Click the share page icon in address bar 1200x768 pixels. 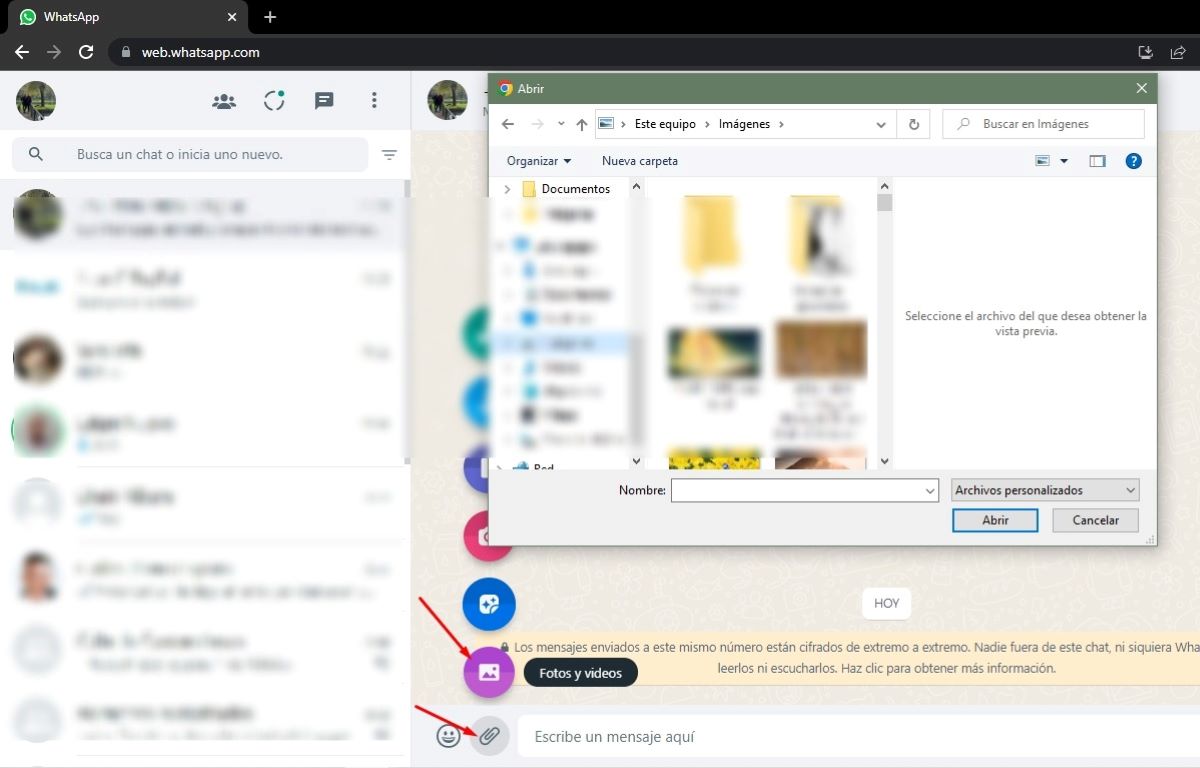pos(1178,52)
